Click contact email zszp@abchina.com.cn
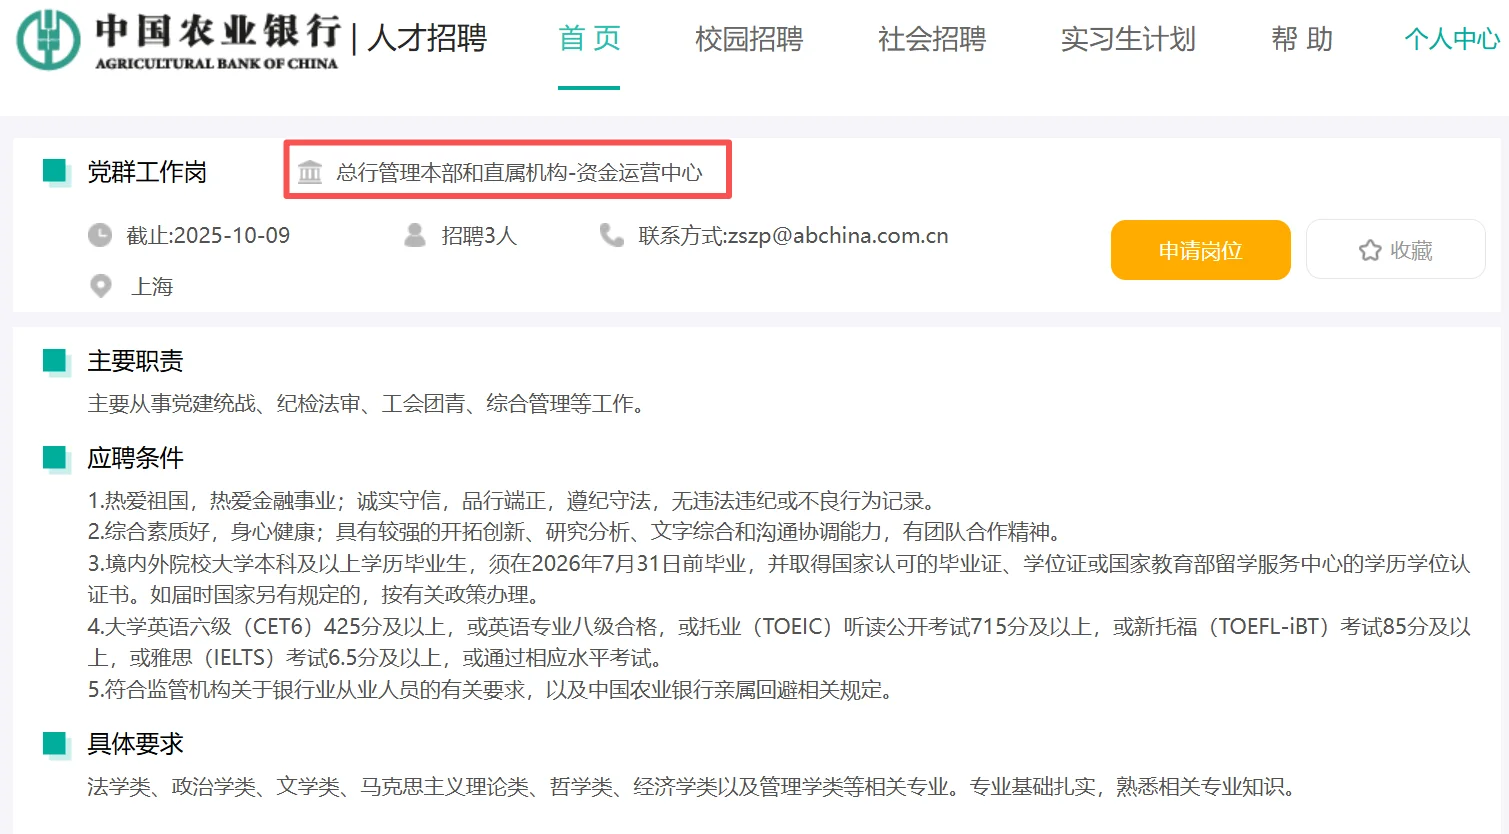The height and width of the screenshot is (834, 1509). [838, 236]
